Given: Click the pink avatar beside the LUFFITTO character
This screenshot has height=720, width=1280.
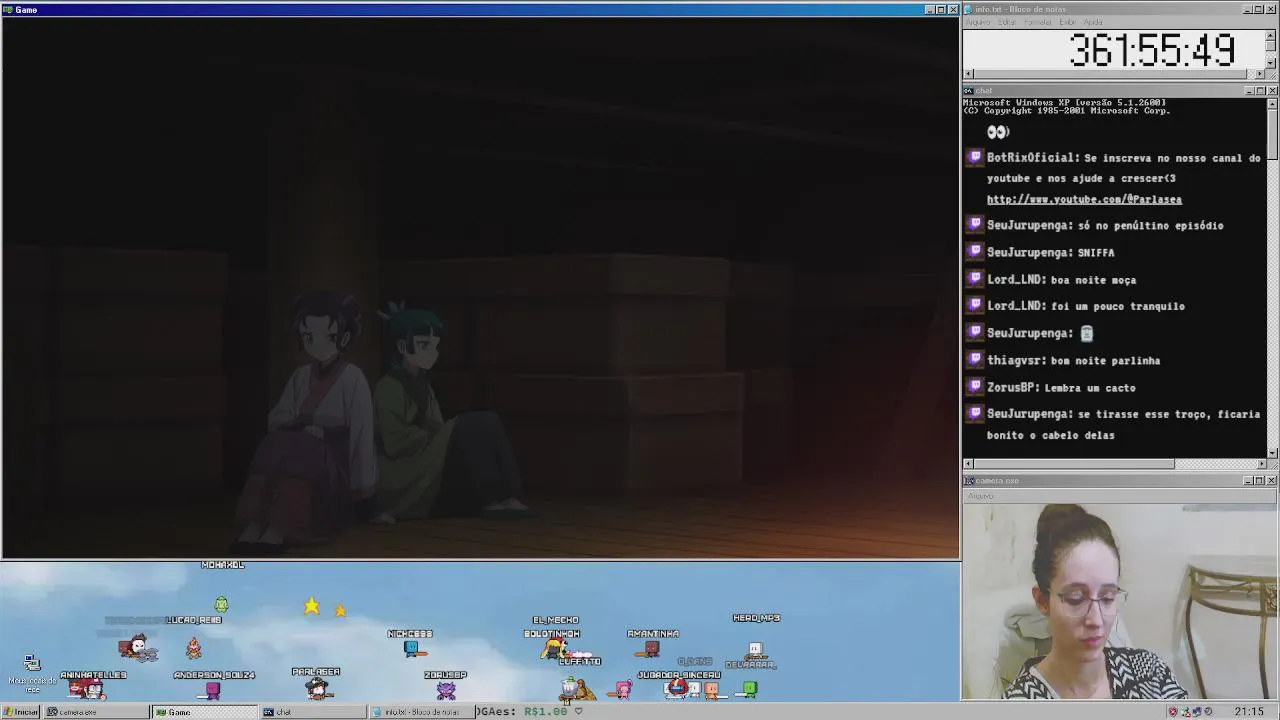Looking at the screenshot, I should tap(623, 689).
